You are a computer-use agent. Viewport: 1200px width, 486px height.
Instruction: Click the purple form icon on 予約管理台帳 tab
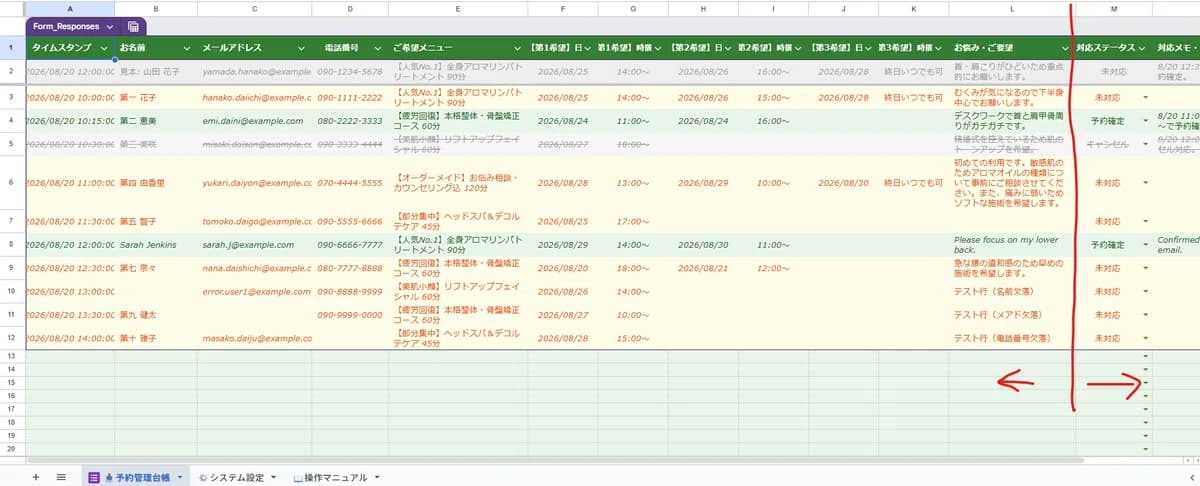click(95, 478)
